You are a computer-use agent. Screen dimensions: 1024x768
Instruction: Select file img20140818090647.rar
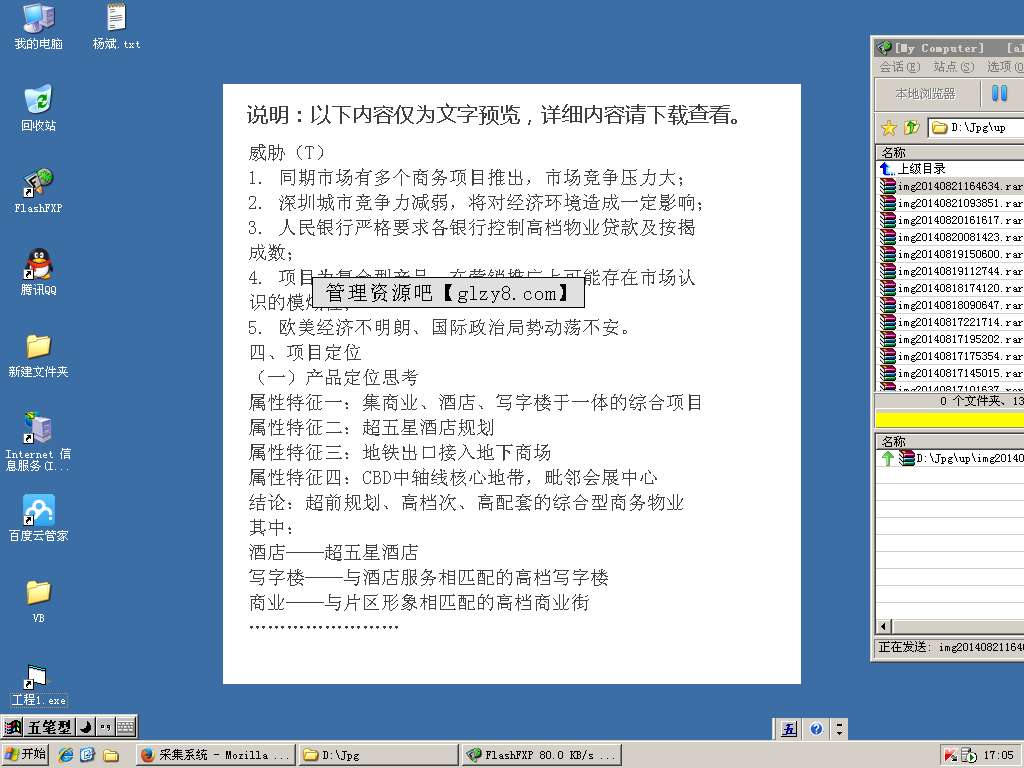(x=951, y=305)
